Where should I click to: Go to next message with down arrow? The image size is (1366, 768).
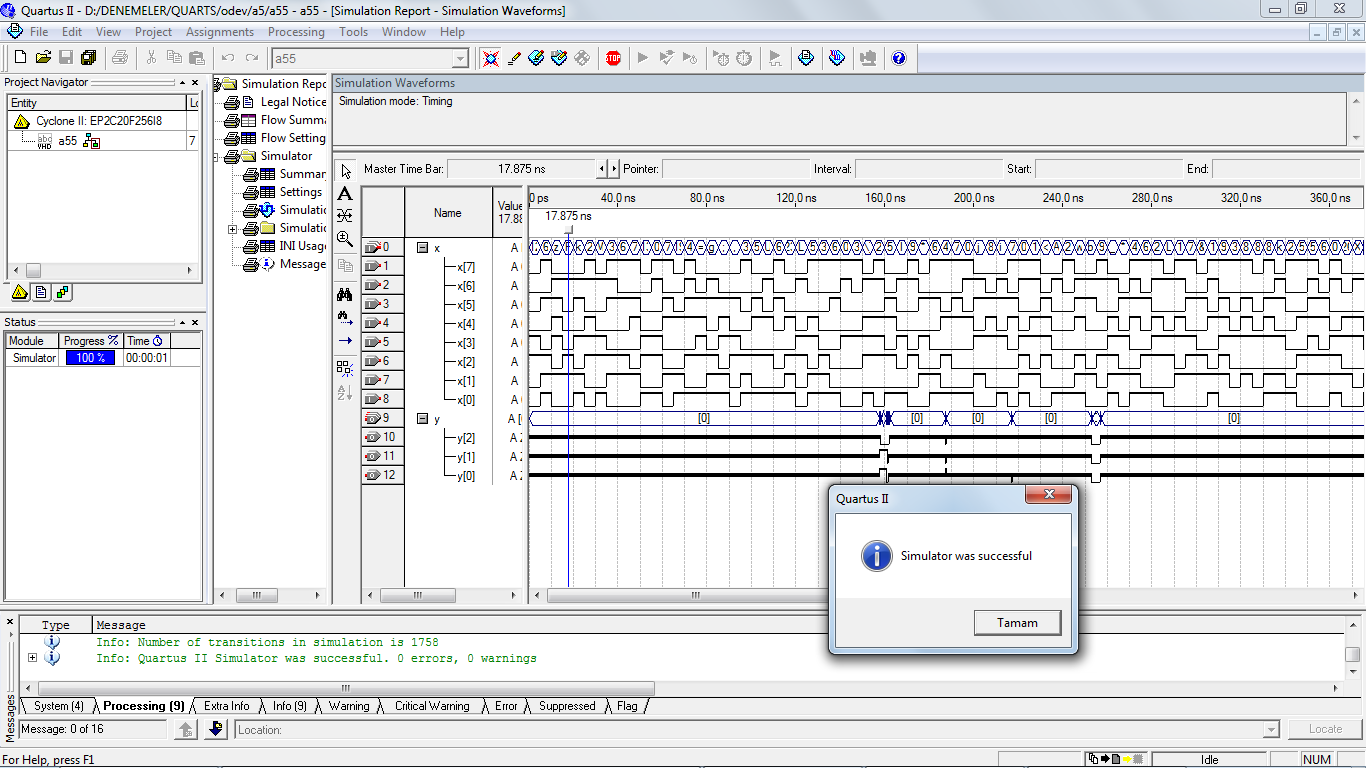click(x=216, y=730)
